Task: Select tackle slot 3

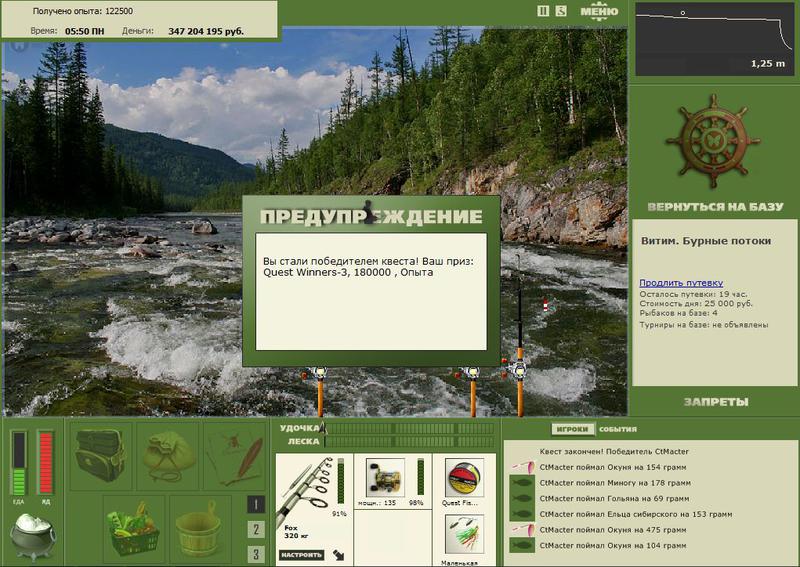Action: click(x=256, y=554)
